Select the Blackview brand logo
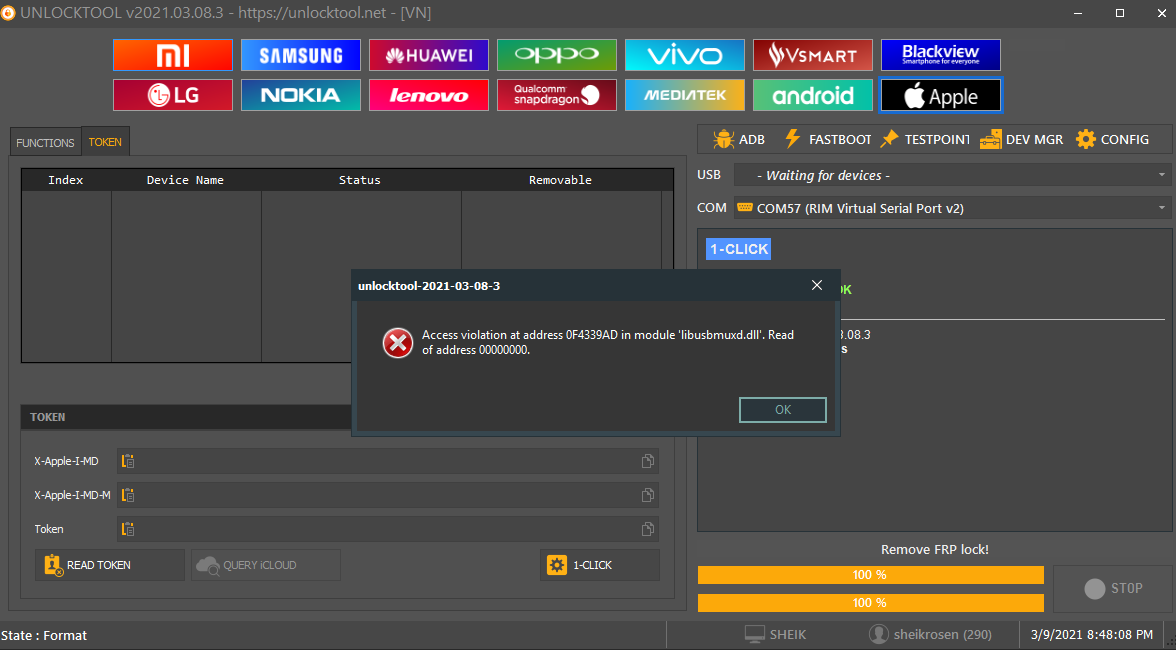This screenshot has height=650, width=1176. (x=940, y=55)
